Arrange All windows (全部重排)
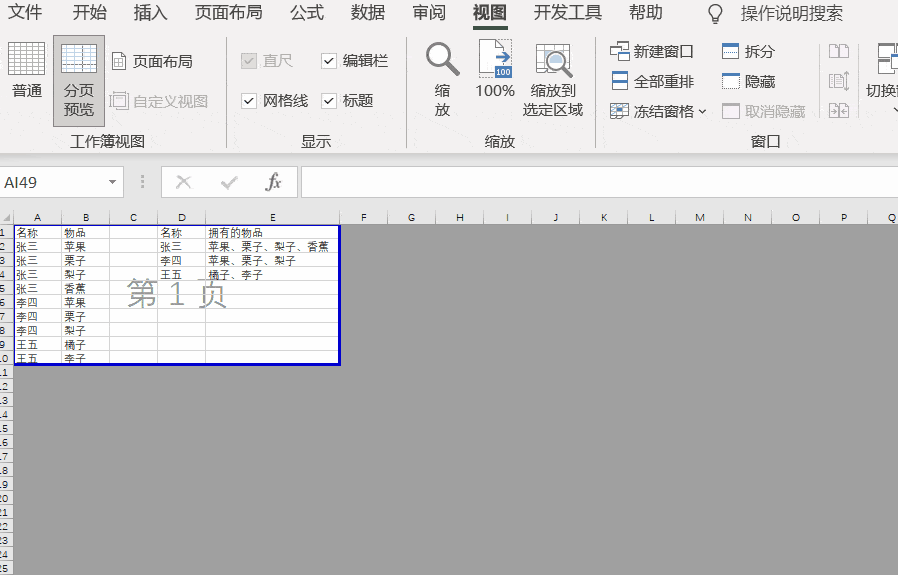This screenshot has height=575, width=898. 652,81
